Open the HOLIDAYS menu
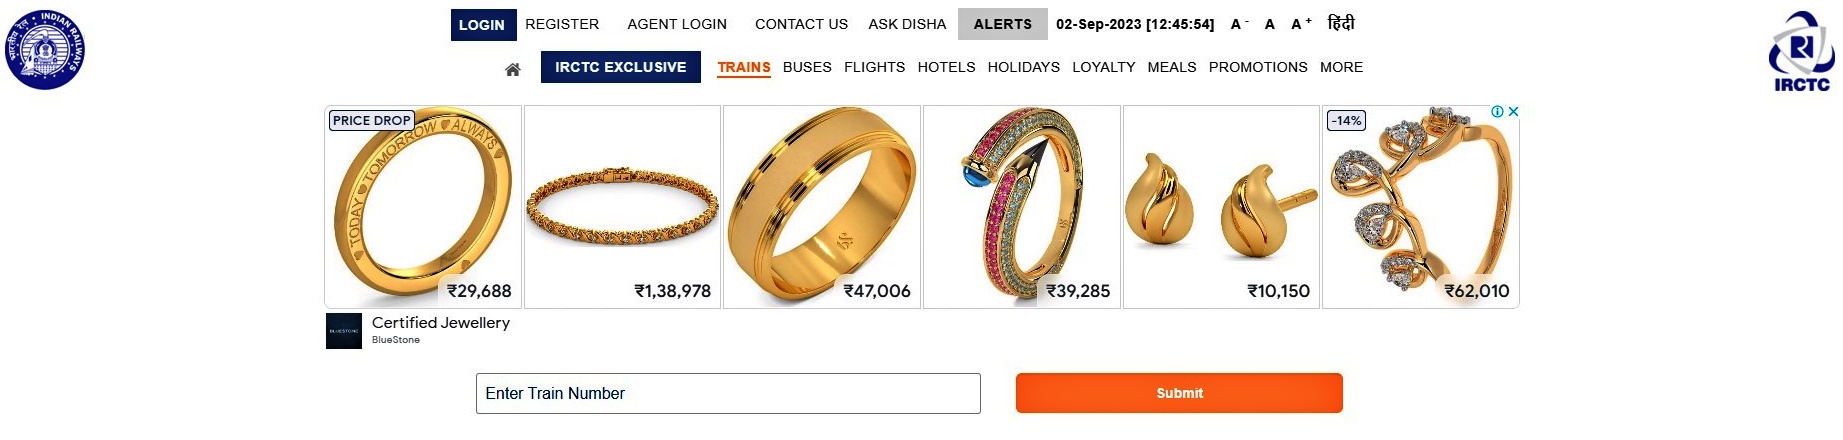Screen dimensions: 1843x440 [x=1023, y=67]
